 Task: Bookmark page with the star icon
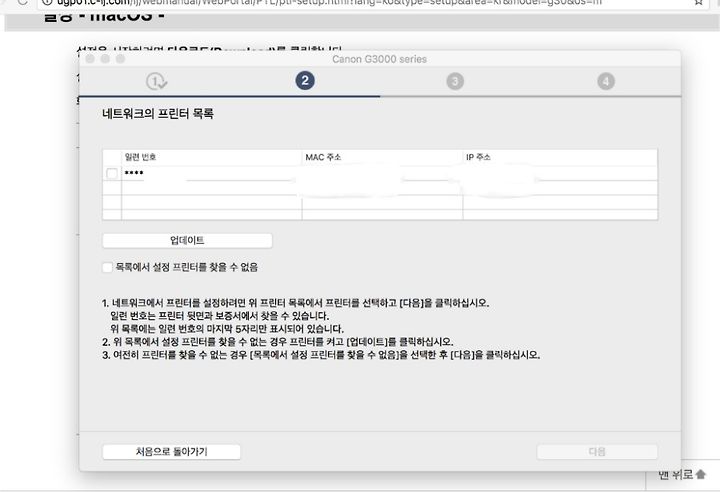(698, 2)
